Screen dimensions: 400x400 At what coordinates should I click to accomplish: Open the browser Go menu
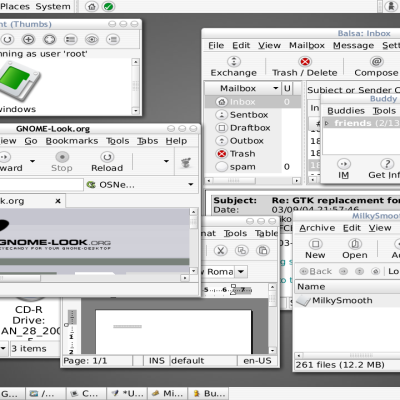[31, 141]
